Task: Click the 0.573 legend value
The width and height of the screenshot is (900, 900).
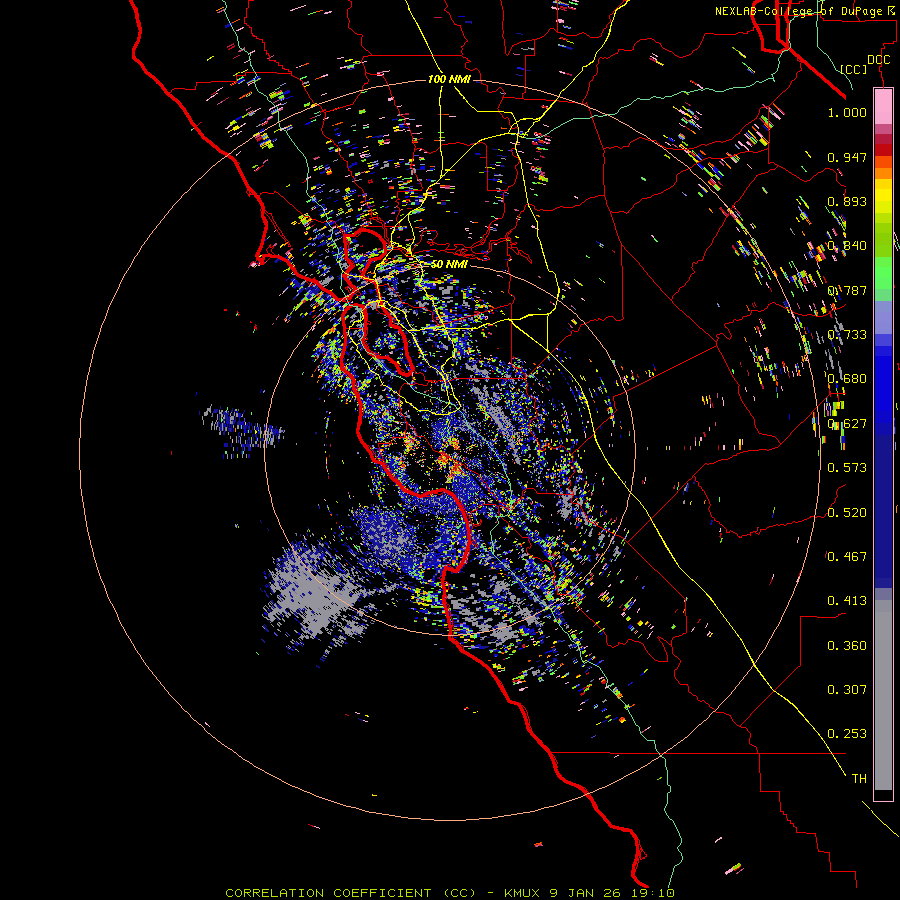Action: point(847,468)
